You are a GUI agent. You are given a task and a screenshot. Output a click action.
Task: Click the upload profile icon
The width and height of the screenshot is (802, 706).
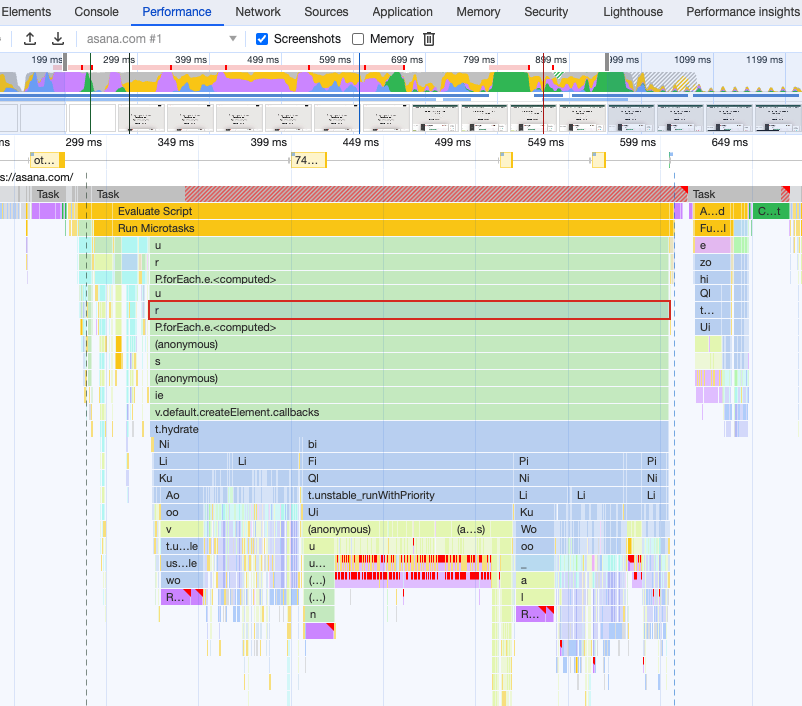(30, 39)
